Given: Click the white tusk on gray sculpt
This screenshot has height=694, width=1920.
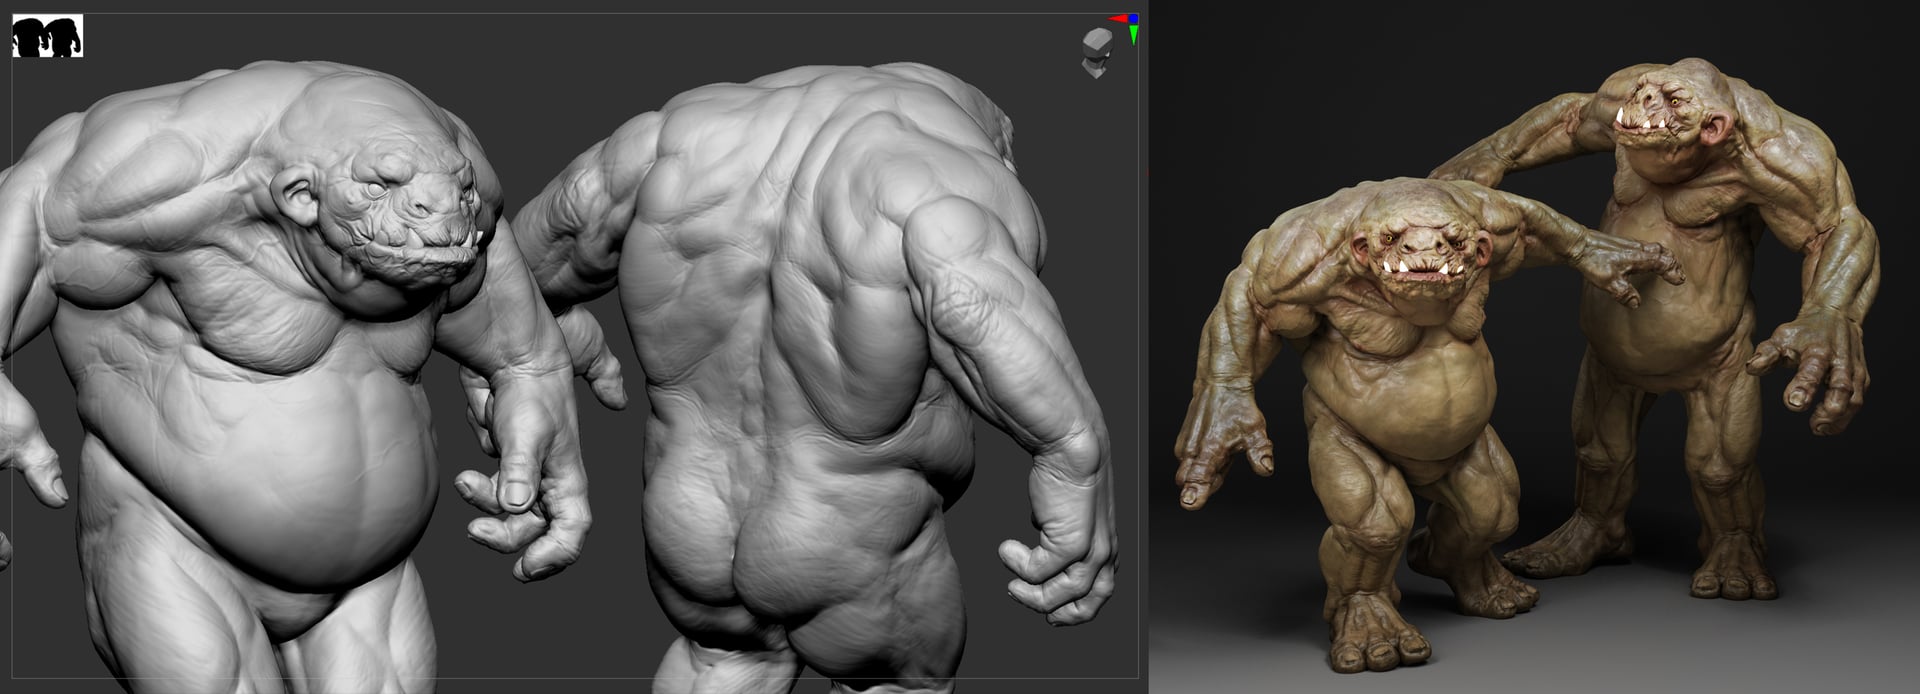Looking at the screenshot, I should coord(480,238).
